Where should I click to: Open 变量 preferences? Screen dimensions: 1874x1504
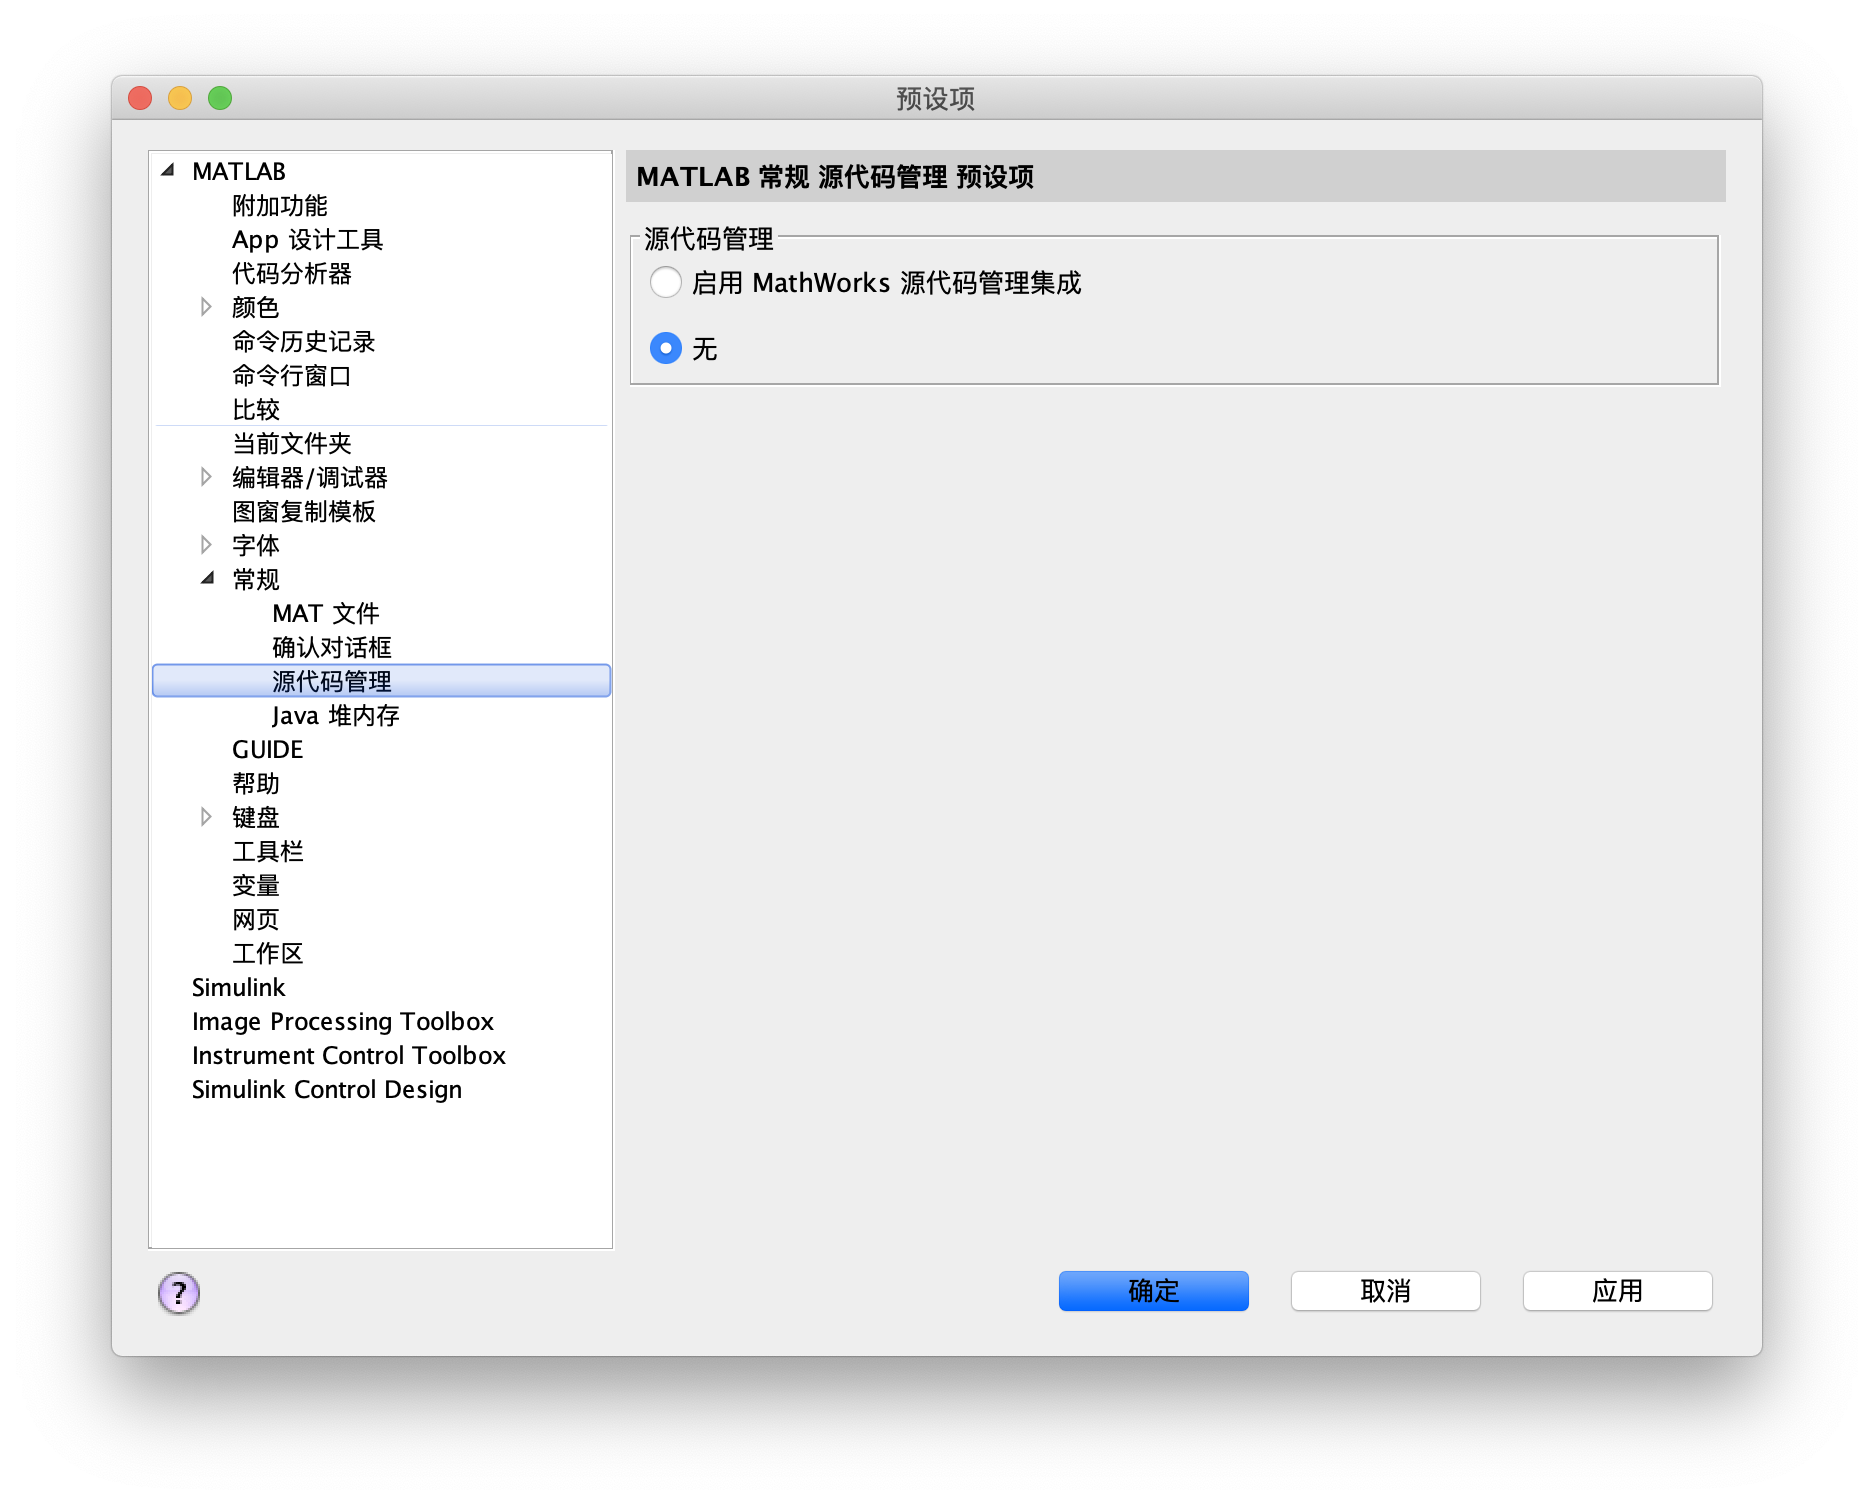(x=256, y=886)
